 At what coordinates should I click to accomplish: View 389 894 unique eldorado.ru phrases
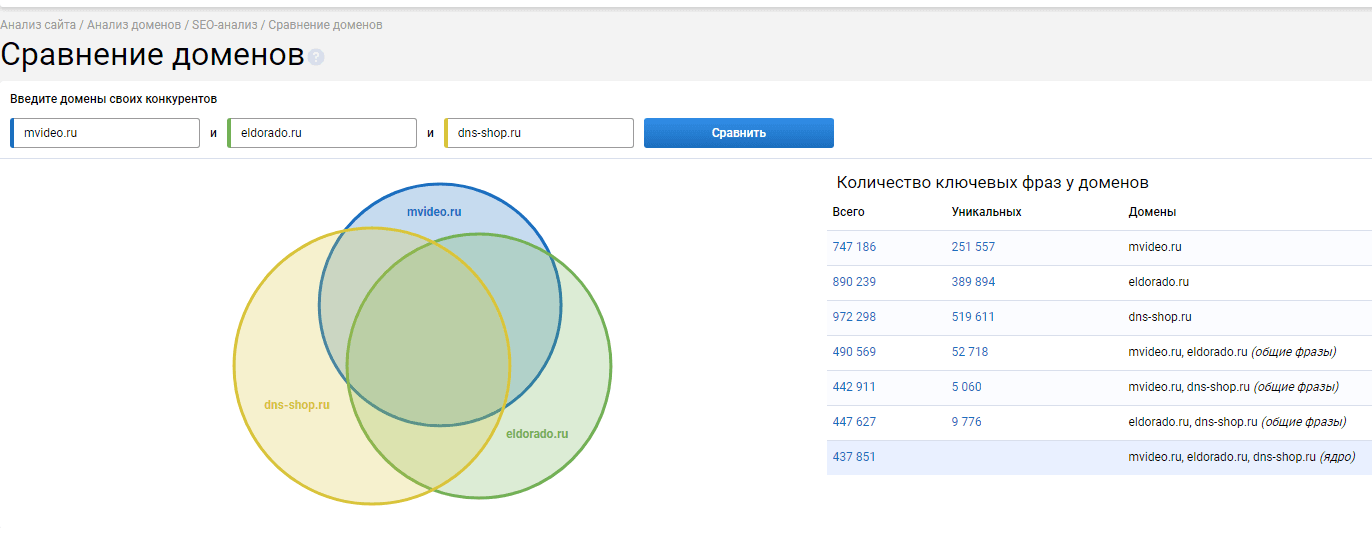[x=973, y=282]
